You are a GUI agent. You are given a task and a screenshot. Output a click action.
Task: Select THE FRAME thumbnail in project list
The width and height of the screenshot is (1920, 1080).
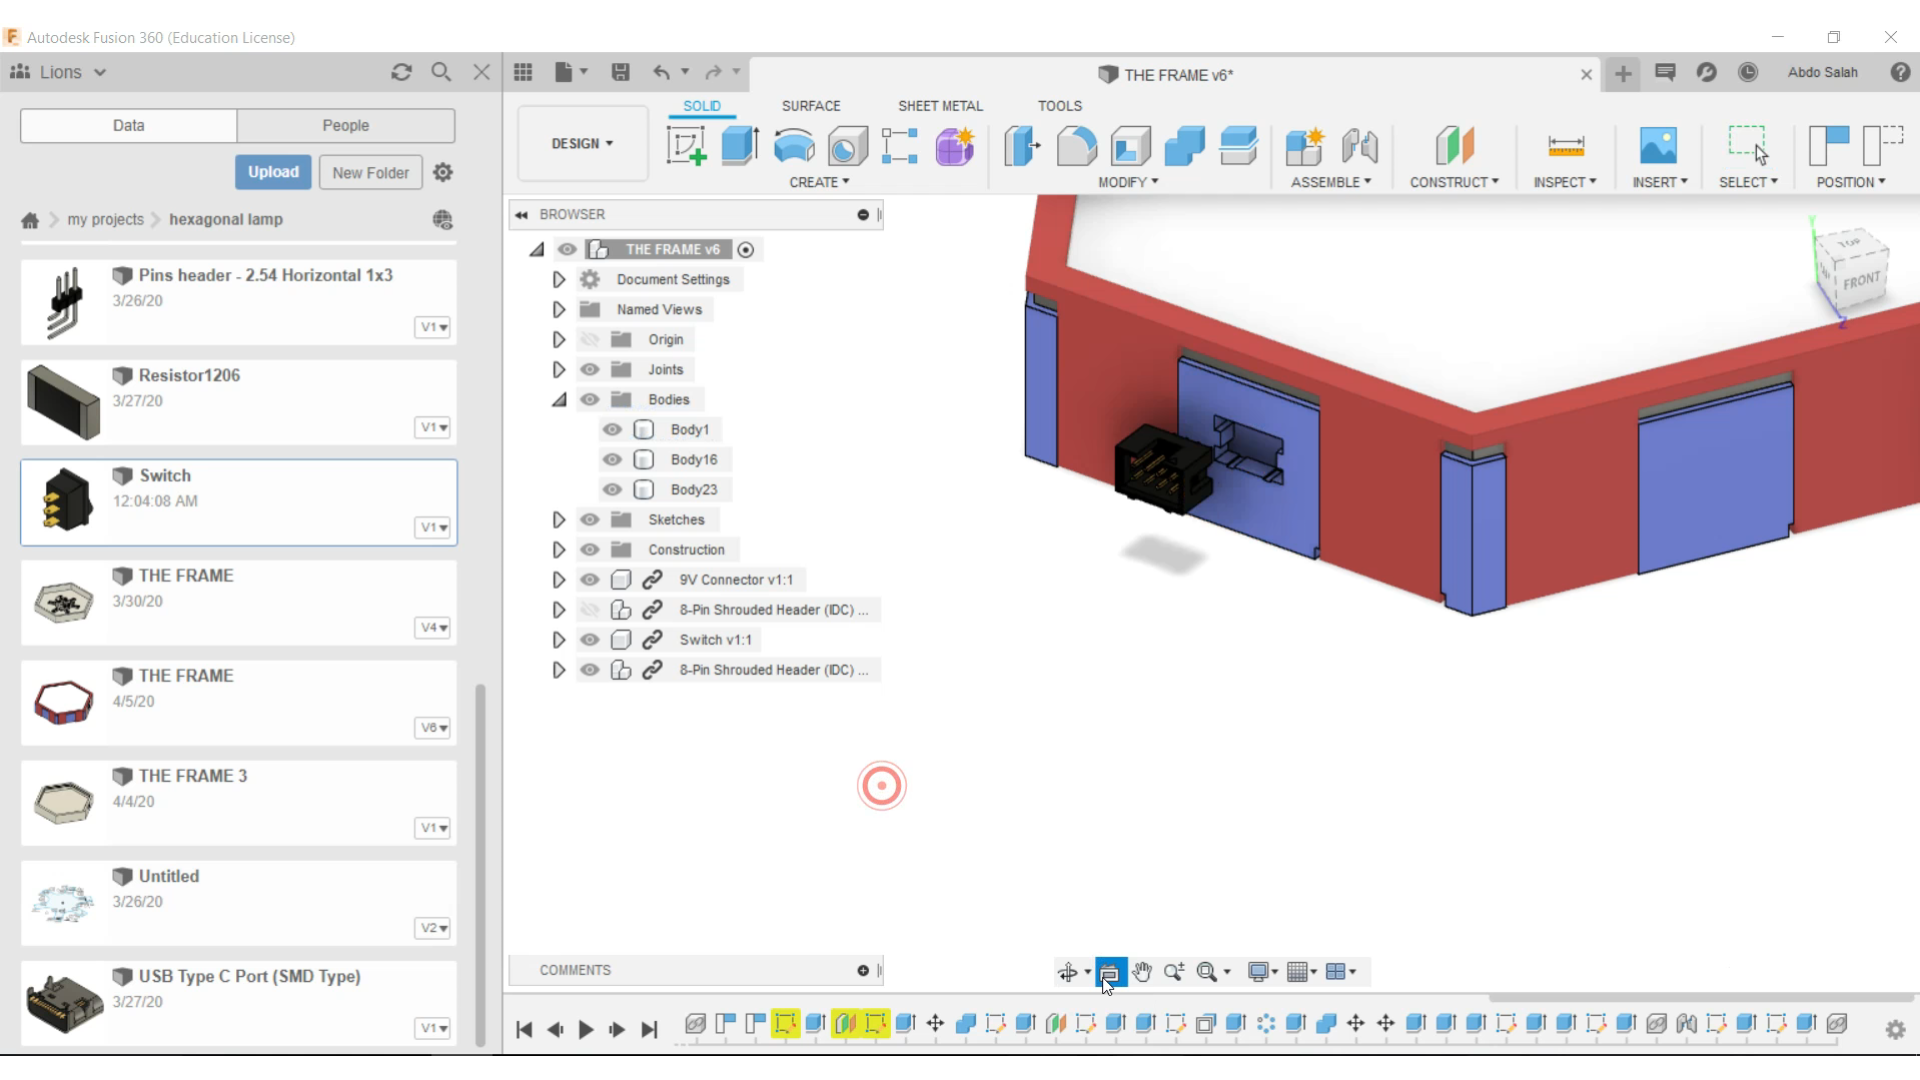pyautogui.click(x=63, y=601)
